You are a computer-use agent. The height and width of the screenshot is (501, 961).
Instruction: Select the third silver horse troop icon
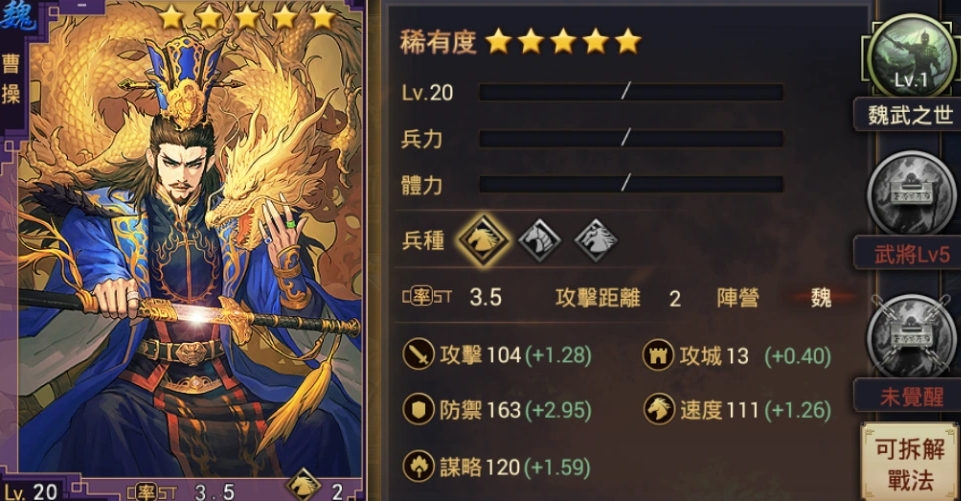(x=596, y=240)
